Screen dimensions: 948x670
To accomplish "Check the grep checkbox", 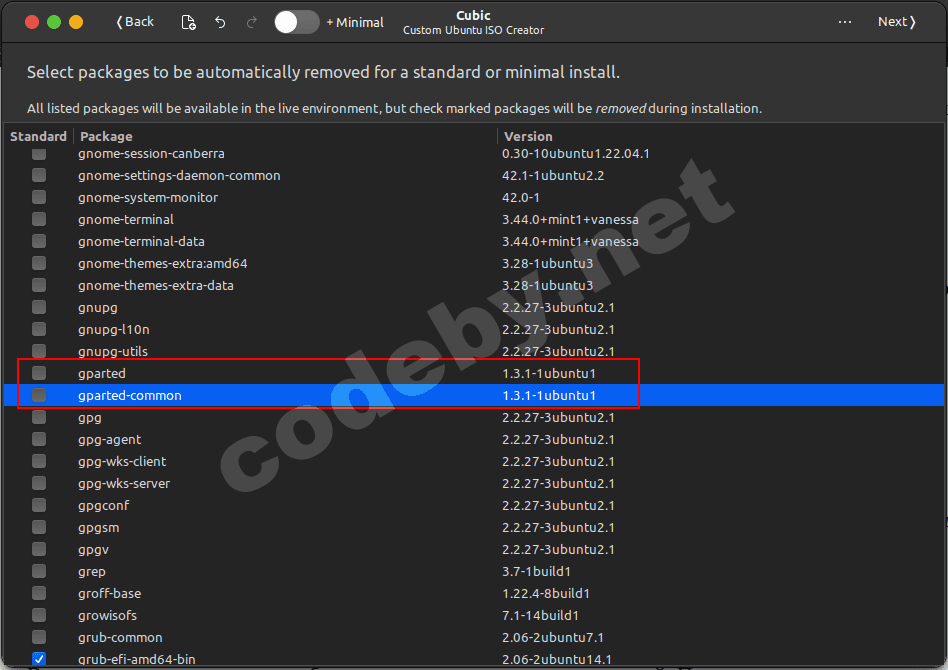I will coord(39,571).
